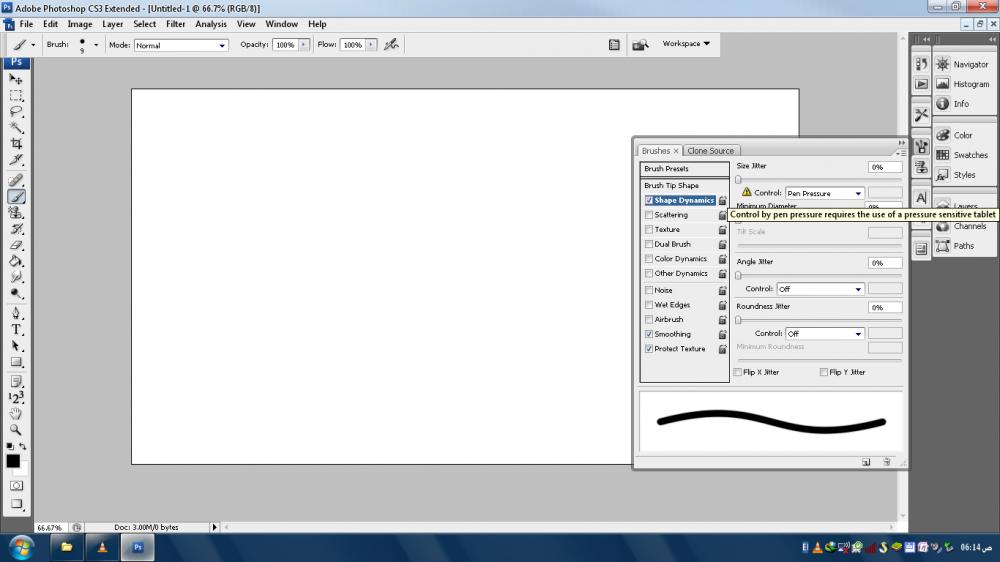Open Flow slider arrow
Screen dimensions: 1000x562
click(371, 45)
